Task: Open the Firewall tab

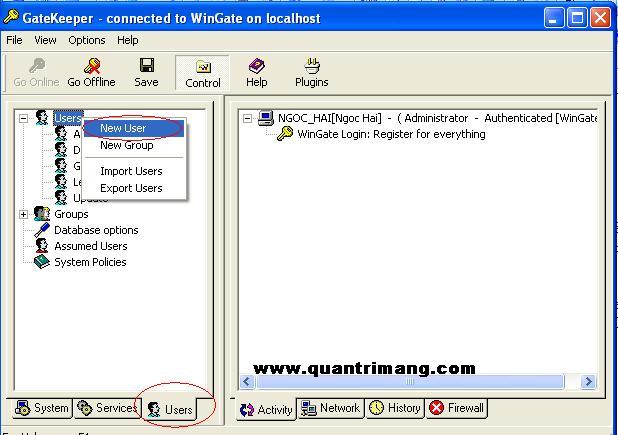Action: [x=456, y=408]
